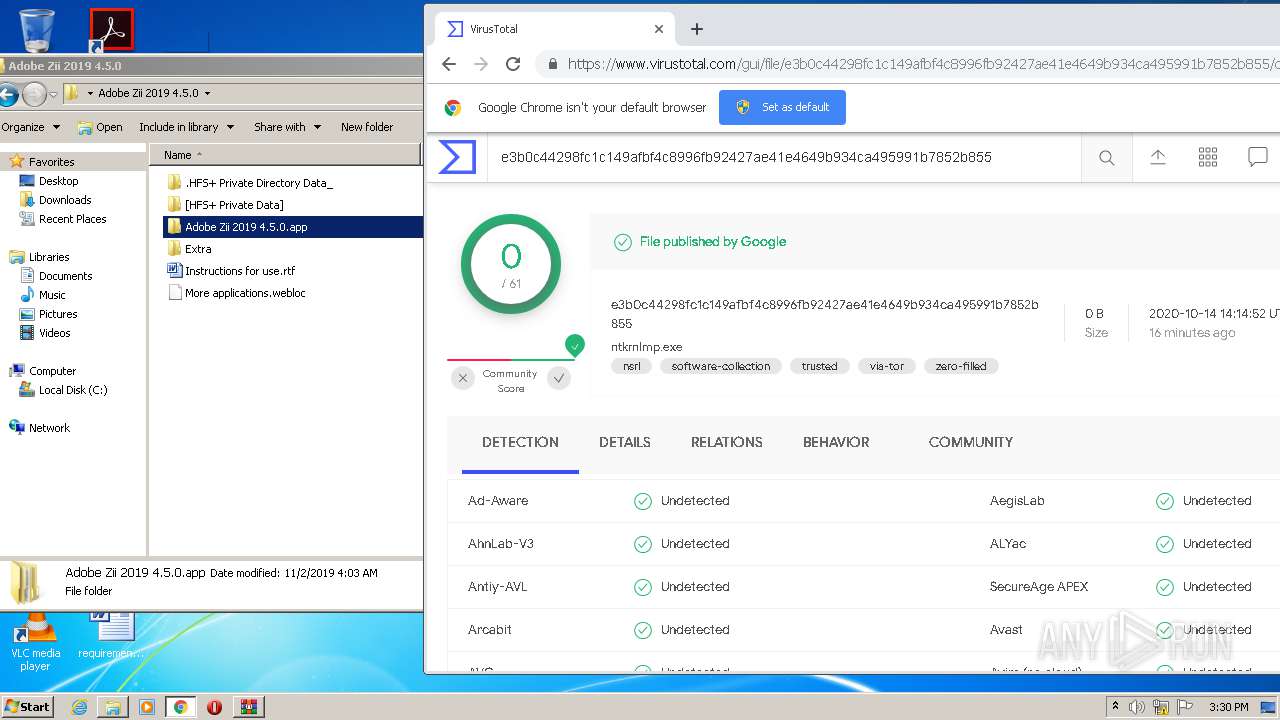Click the Start button

pos(27,707)
